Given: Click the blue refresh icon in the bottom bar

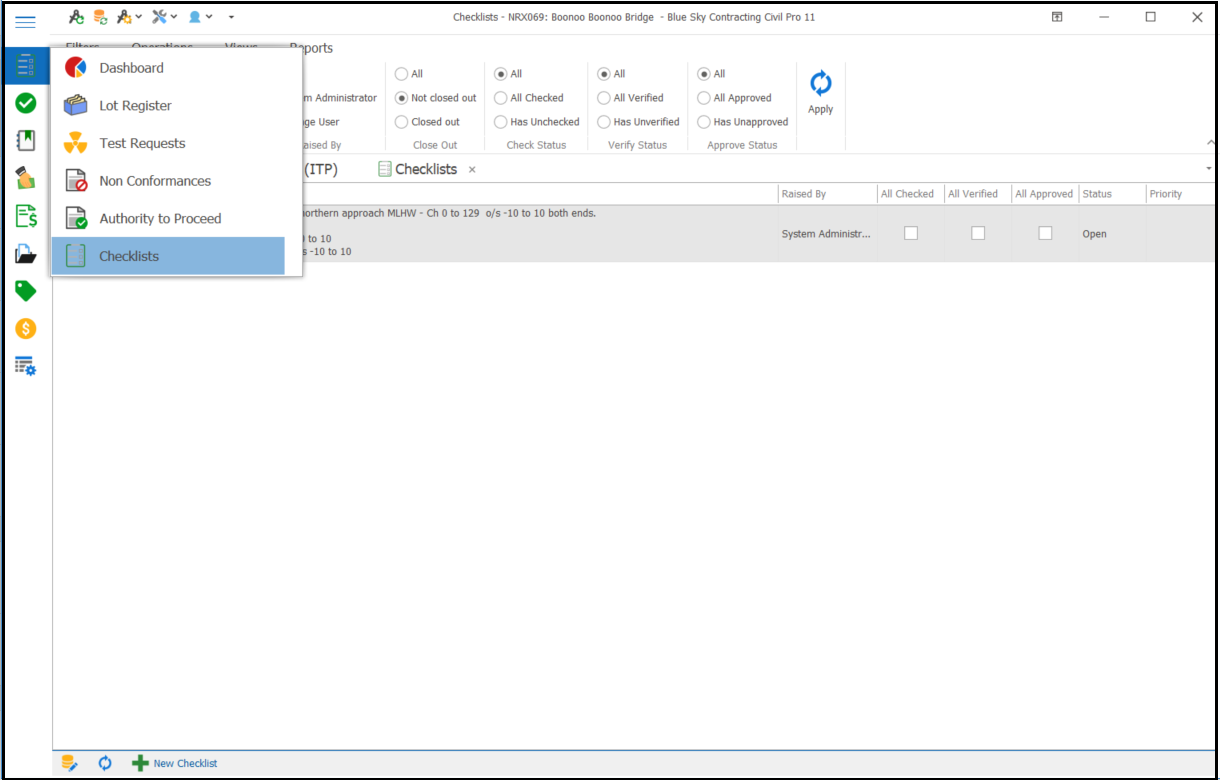Looking at the screenshot, I should click(105, 763).
